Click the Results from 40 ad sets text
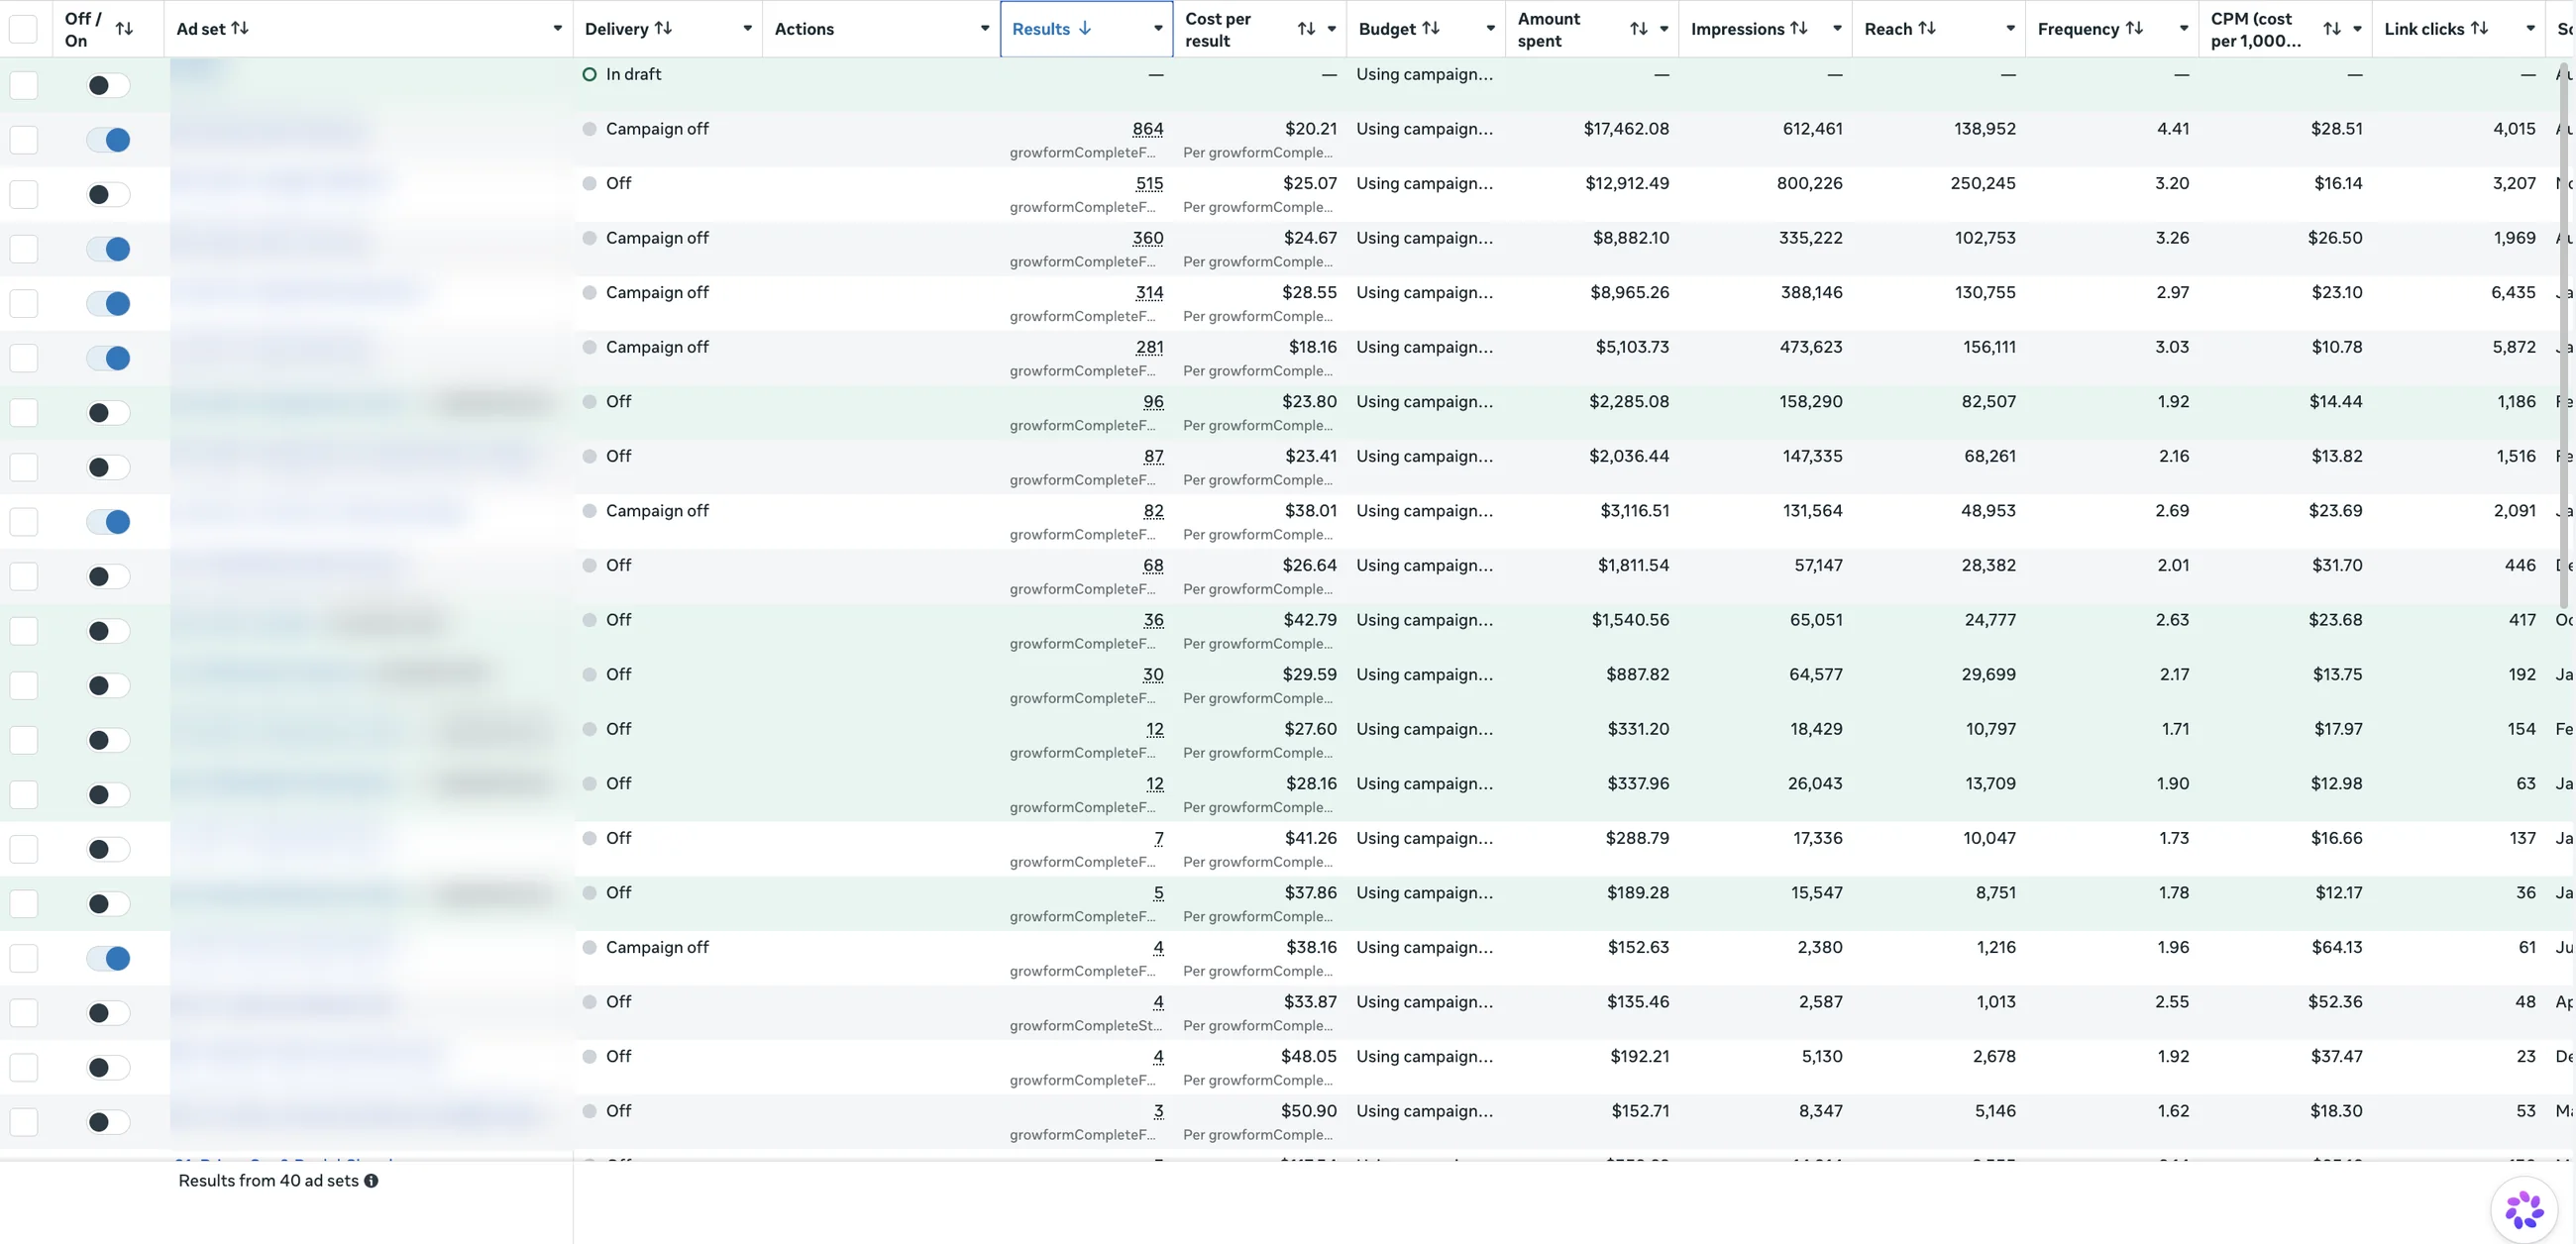2576x1244 pixels. point(268,1181)
